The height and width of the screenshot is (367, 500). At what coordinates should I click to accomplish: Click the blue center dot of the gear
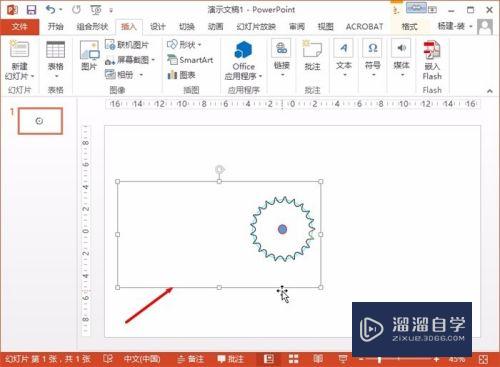282,229
